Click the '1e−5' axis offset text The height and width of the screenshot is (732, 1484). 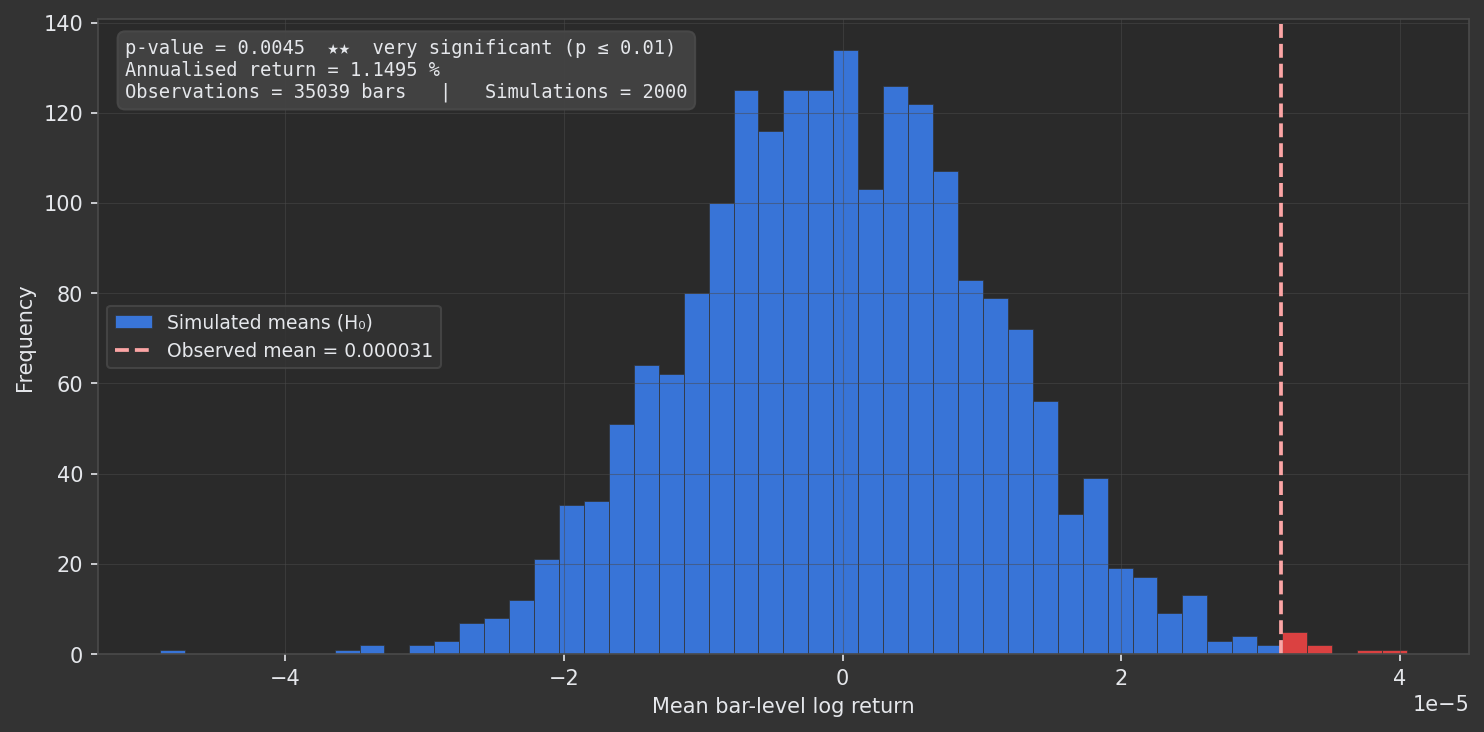click(1440, 704)
